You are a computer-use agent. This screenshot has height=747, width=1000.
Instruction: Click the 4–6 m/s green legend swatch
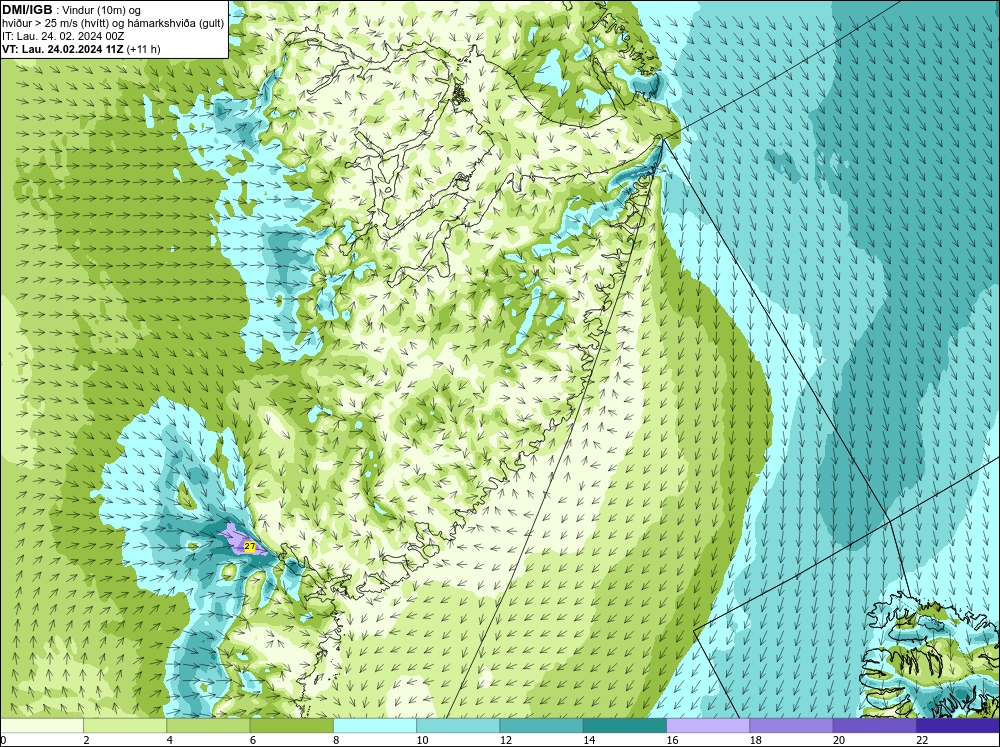[x=208, y=726]
